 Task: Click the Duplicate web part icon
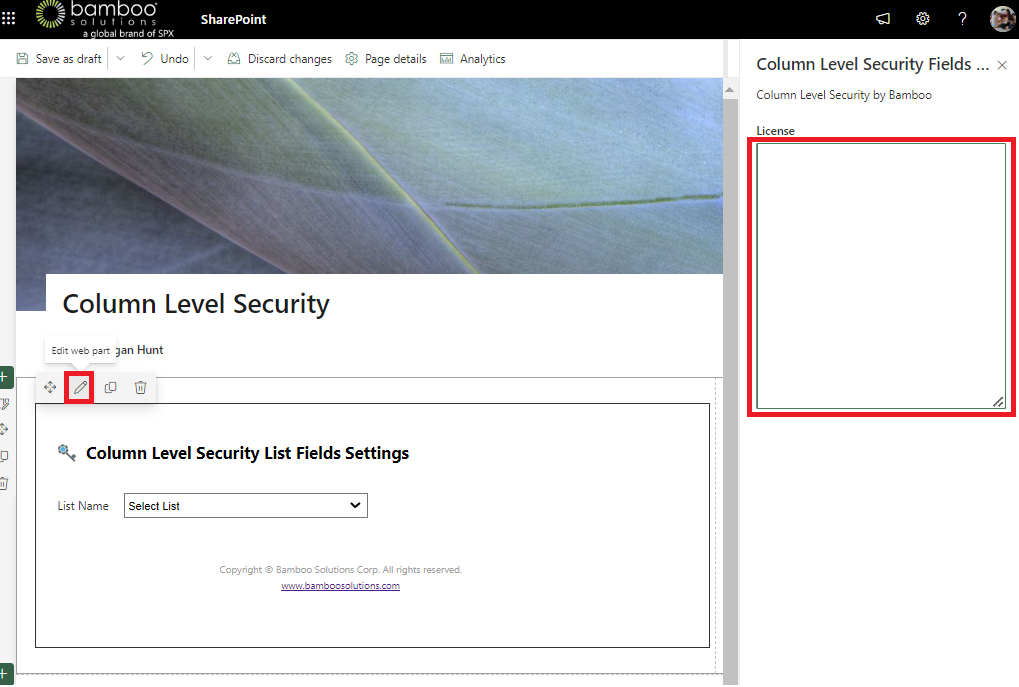coord(110,387)
